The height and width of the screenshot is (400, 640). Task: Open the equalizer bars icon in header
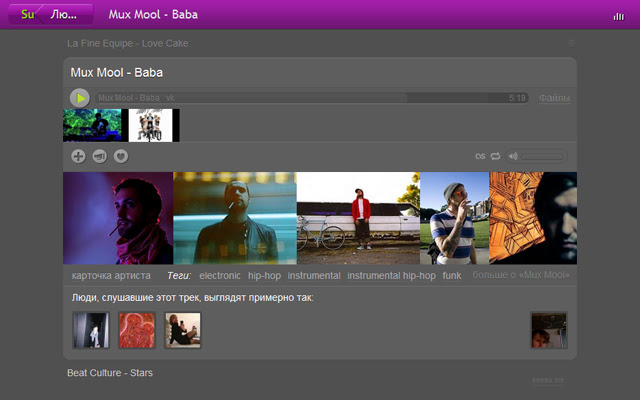[x=619, y=16]
